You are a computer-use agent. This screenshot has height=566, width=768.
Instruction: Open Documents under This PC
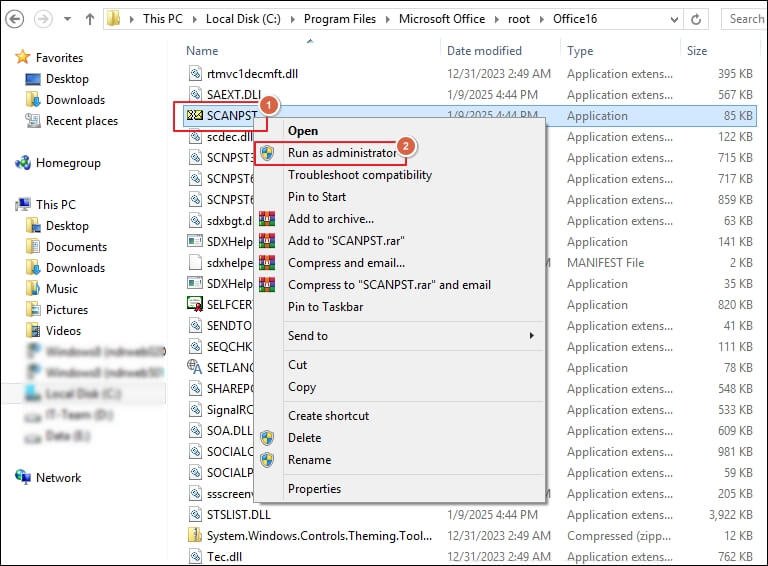point(76,247)
